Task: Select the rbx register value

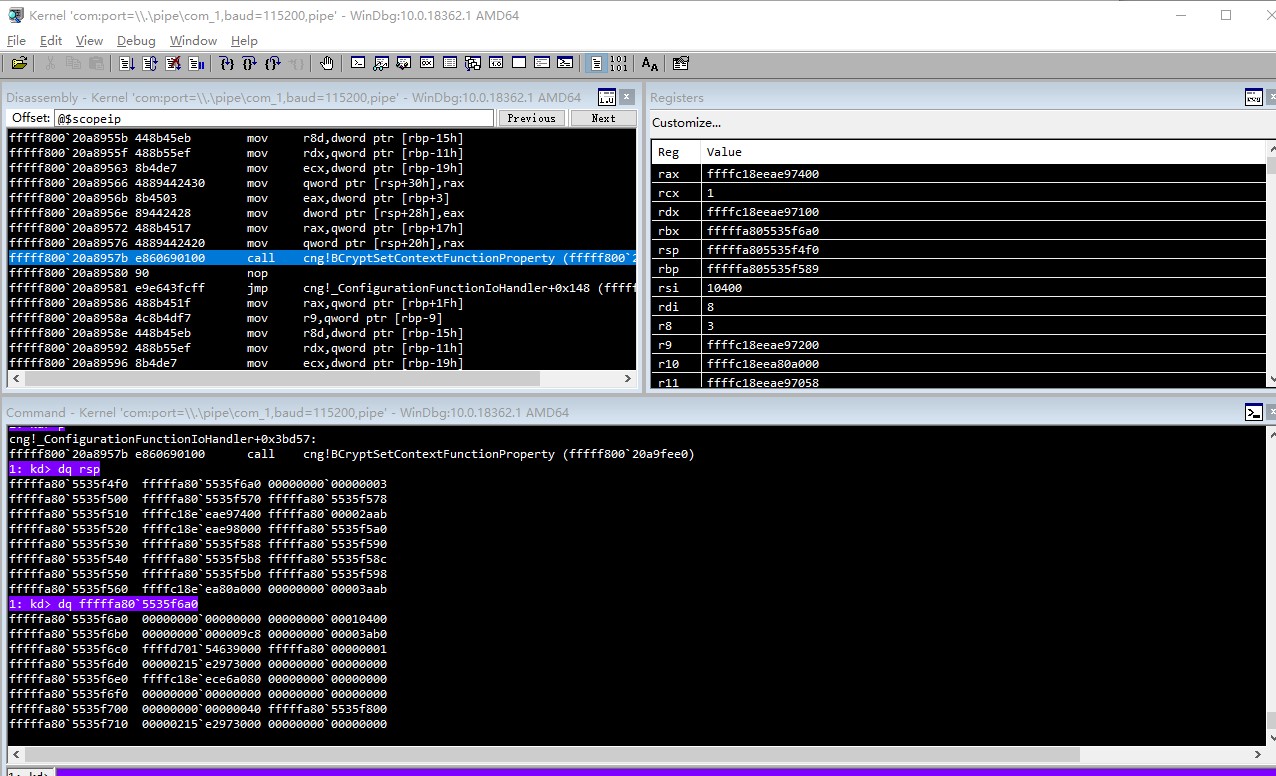Action: [763, 231]
